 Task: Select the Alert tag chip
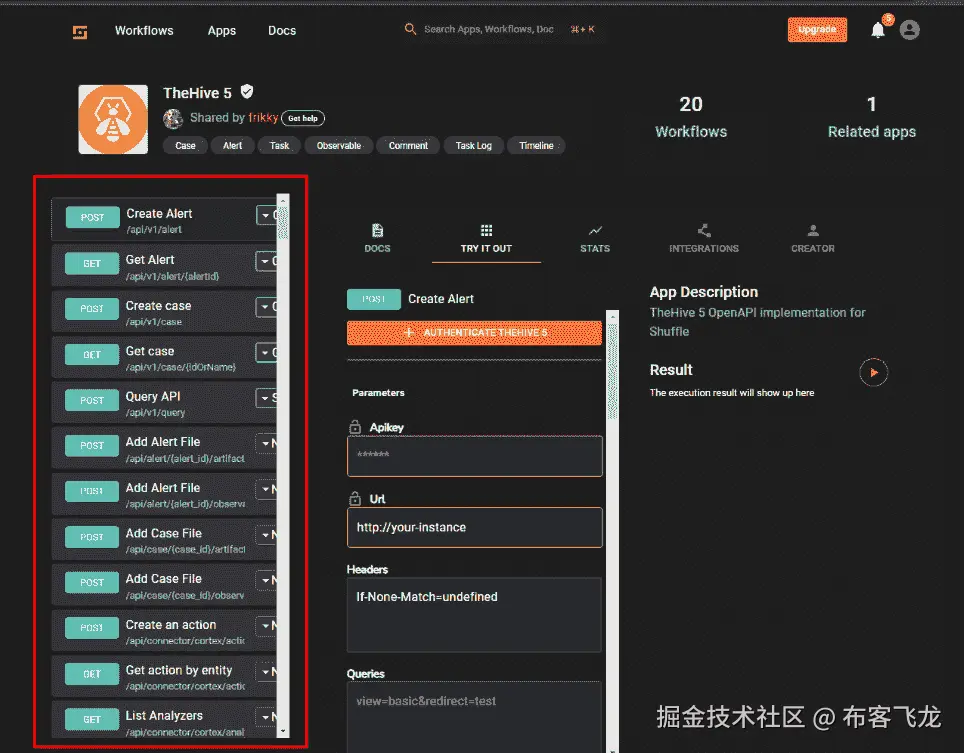pos(232,146)
